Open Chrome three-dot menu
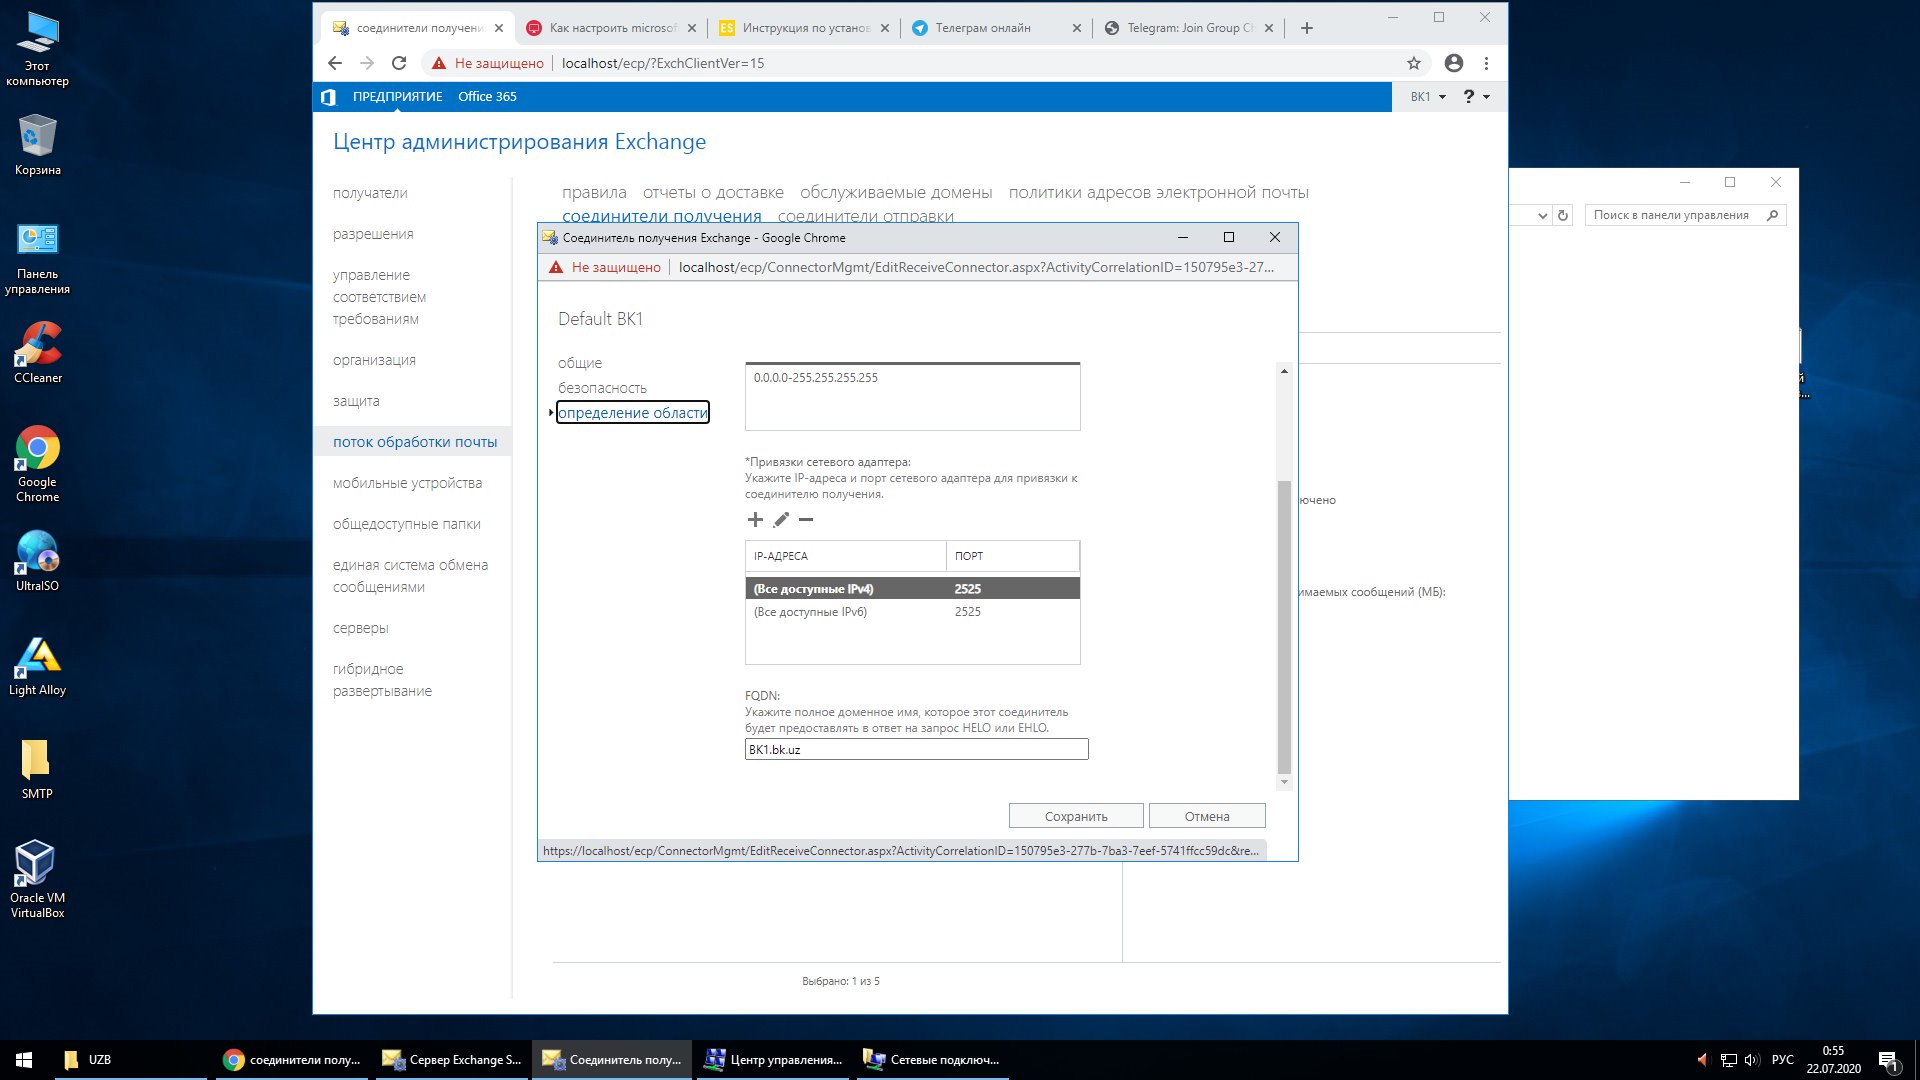The image size is (1920, 1080). (x=1487, y=63)
